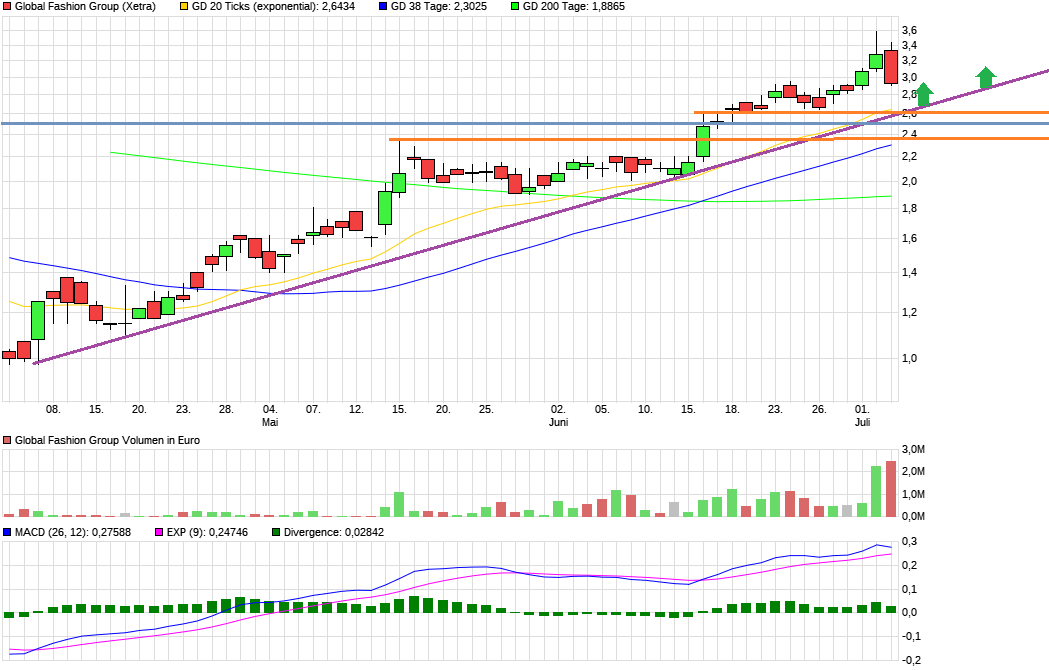Click the right green up arrow
1049x670 pixels.
click(986, 77)
